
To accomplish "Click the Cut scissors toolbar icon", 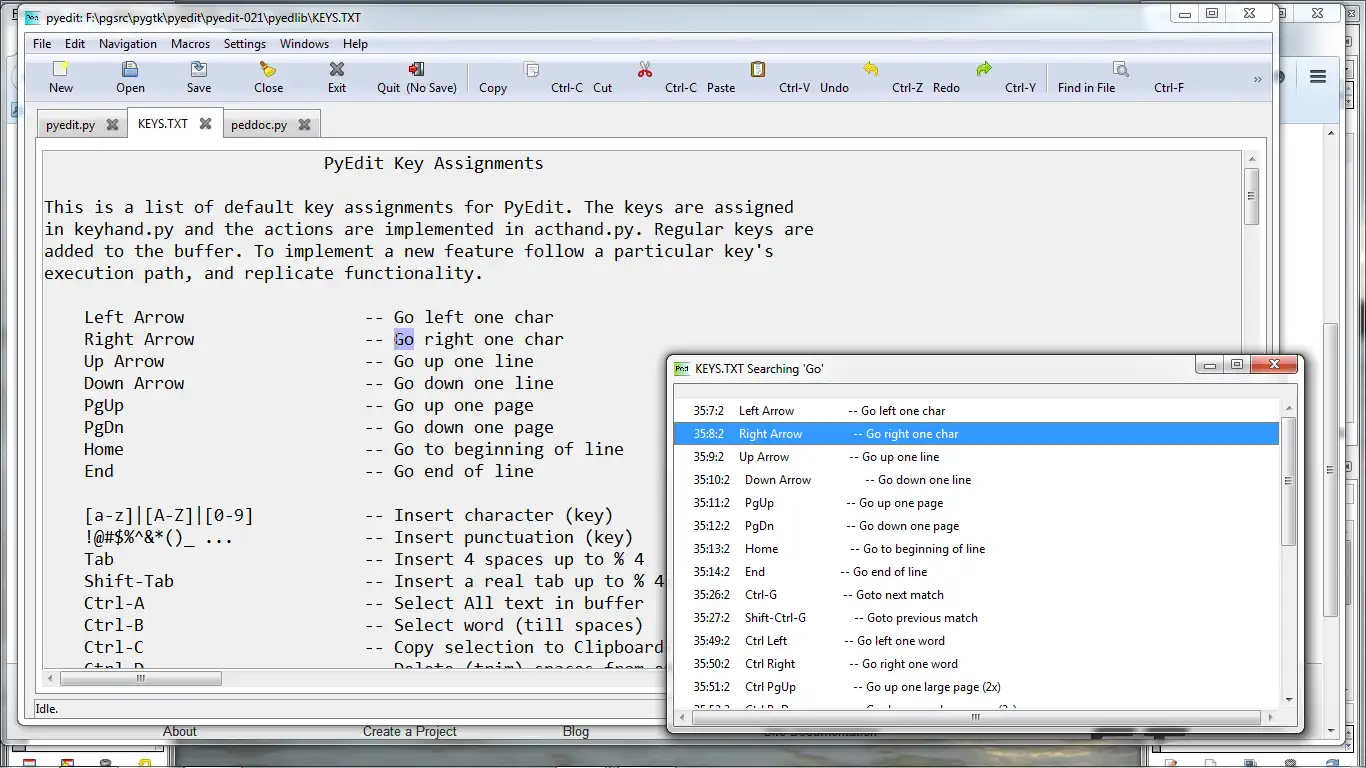I will coord(645,69).
